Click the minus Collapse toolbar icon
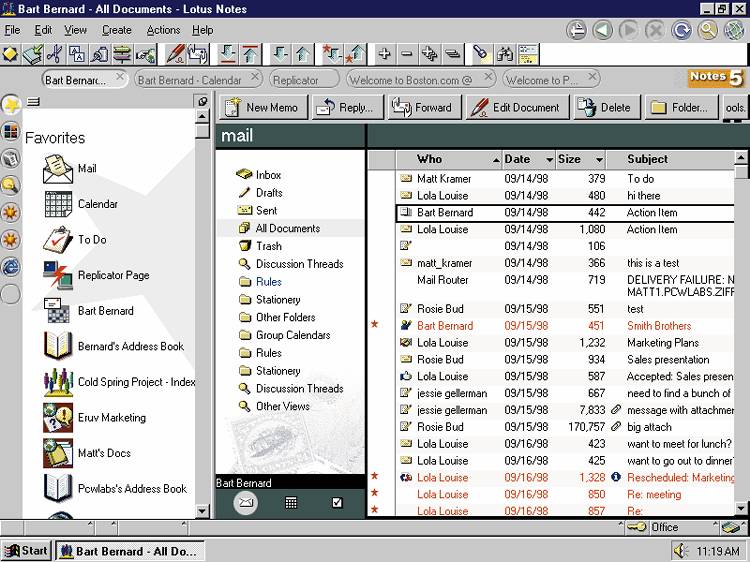 click(x=406, y=54)
